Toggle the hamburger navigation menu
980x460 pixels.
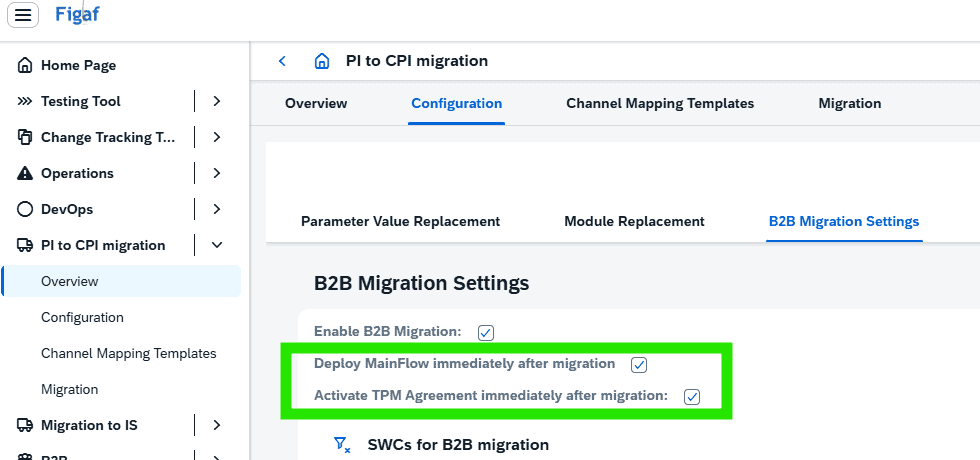[x=23, y=15]
